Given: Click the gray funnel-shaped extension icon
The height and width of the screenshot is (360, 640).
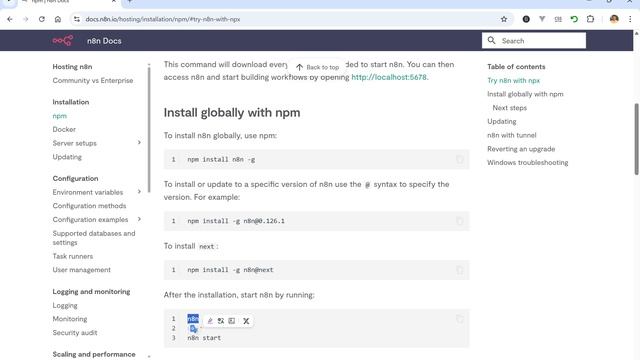Looking at the screenshot, I should click(x=542, y=19).
